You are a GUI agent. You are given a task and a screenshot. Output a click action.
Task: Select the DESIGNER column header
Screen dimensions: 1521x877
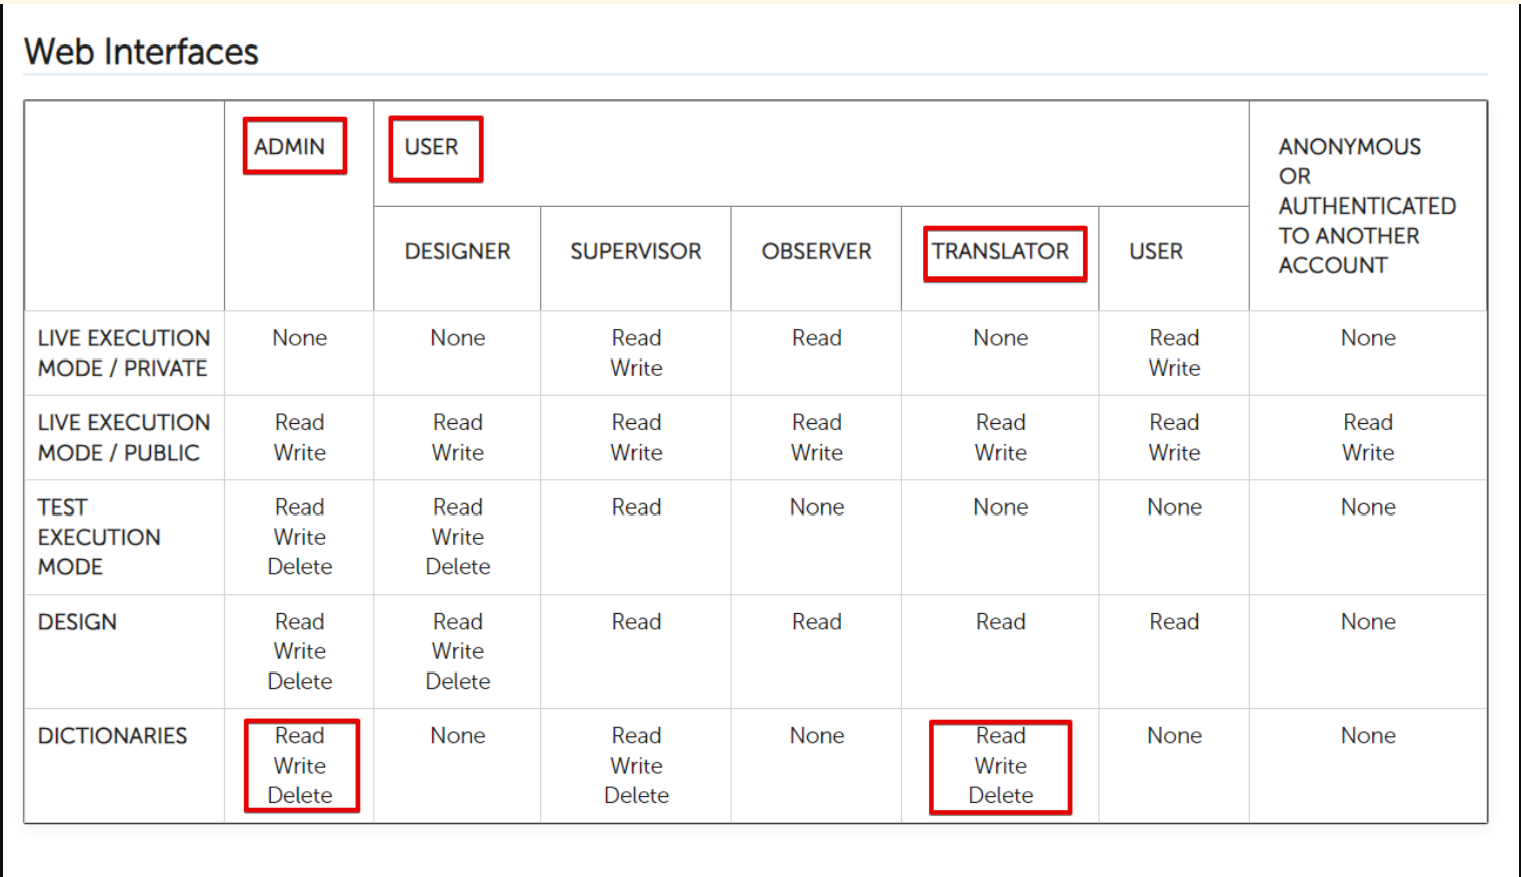(457, 251)
